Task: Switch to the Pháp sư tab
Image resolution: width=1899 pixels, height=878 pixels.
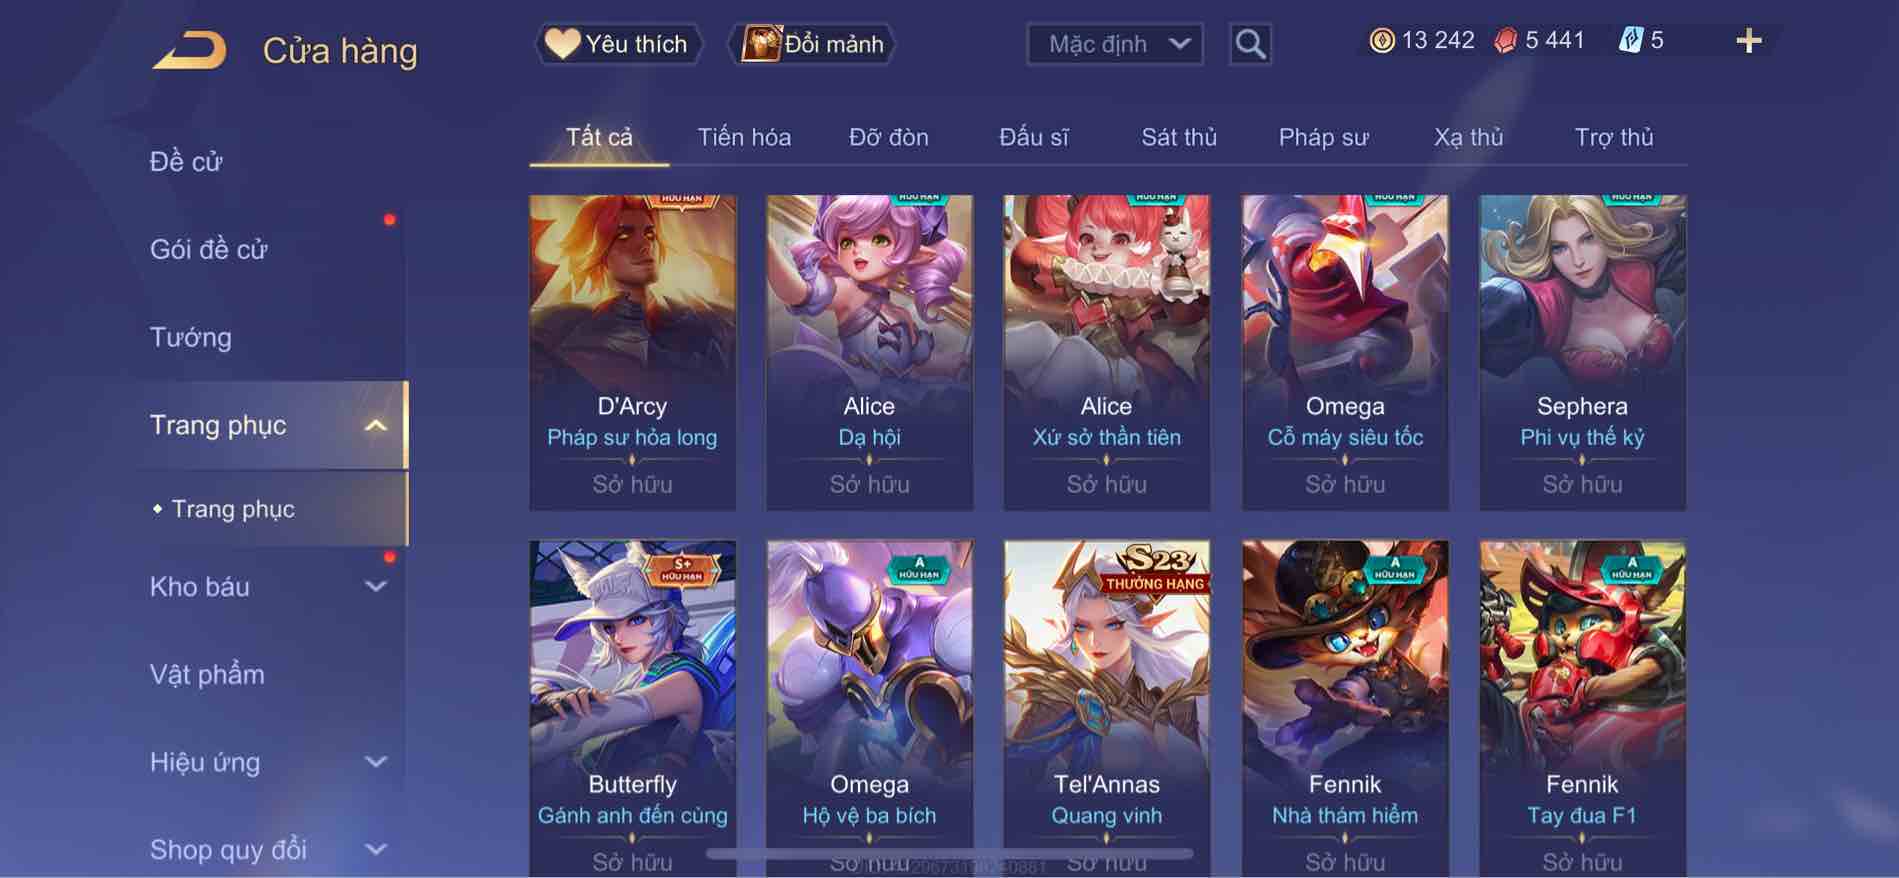Action: pos(1323,137)
